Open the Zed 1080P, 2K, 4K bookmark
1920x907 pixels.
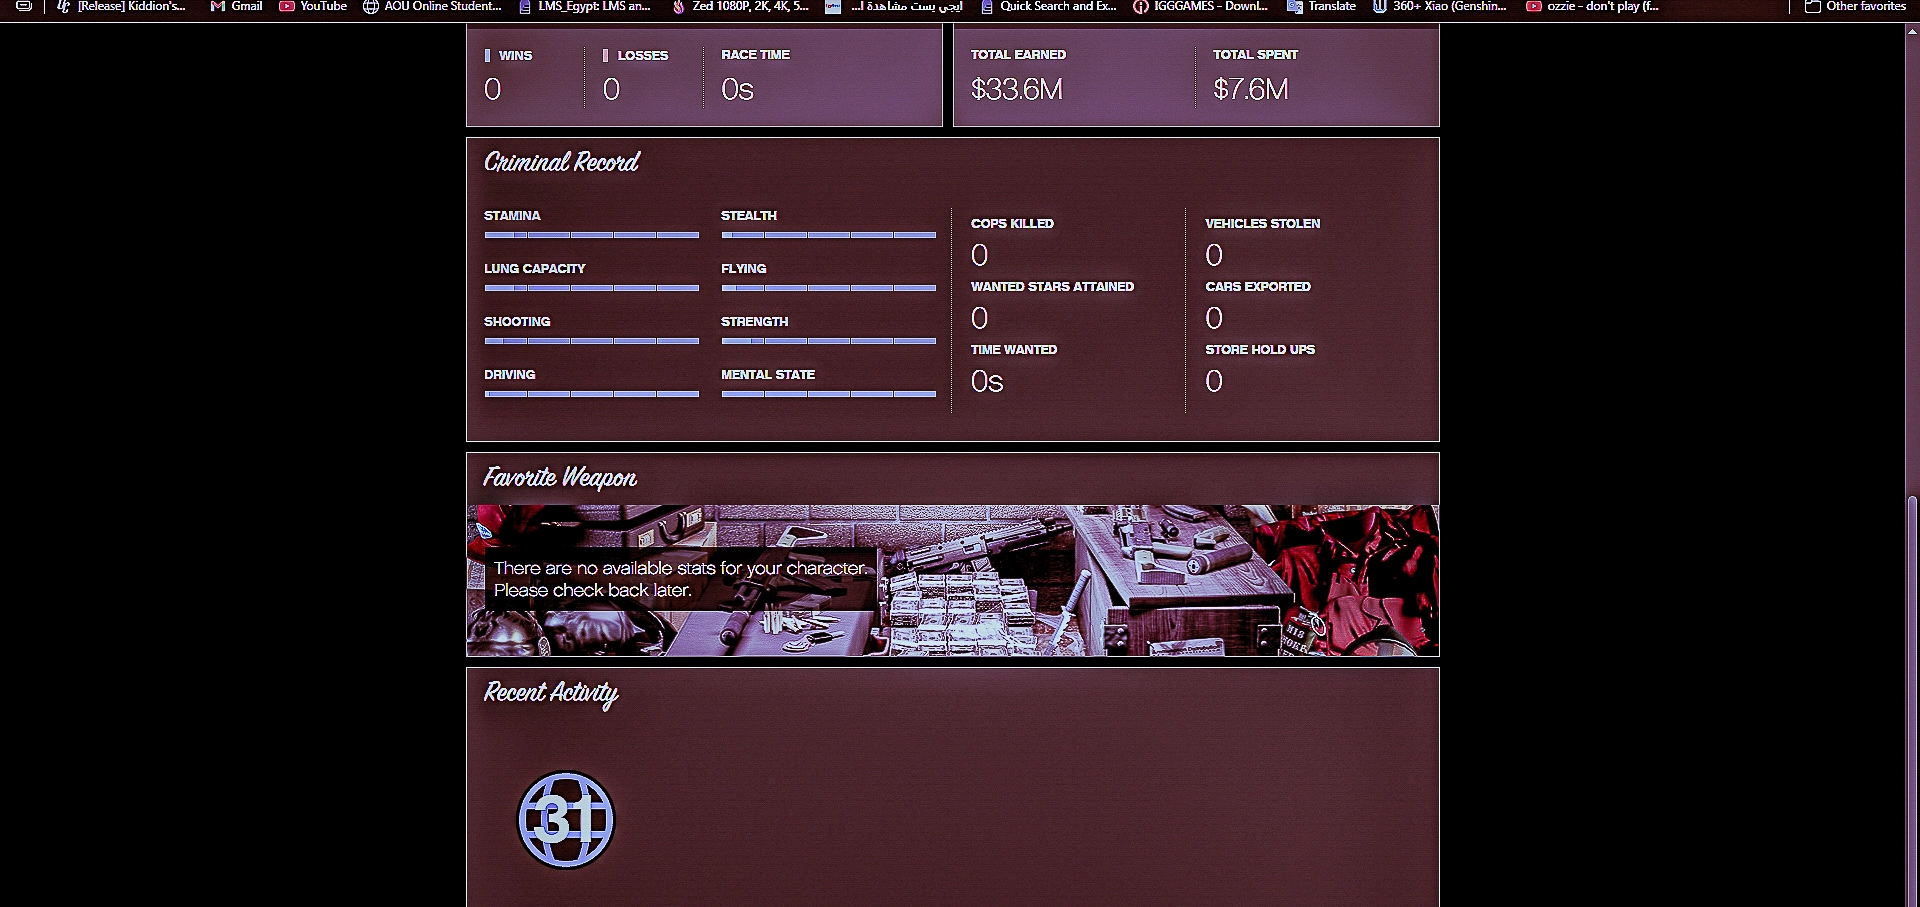740,6
